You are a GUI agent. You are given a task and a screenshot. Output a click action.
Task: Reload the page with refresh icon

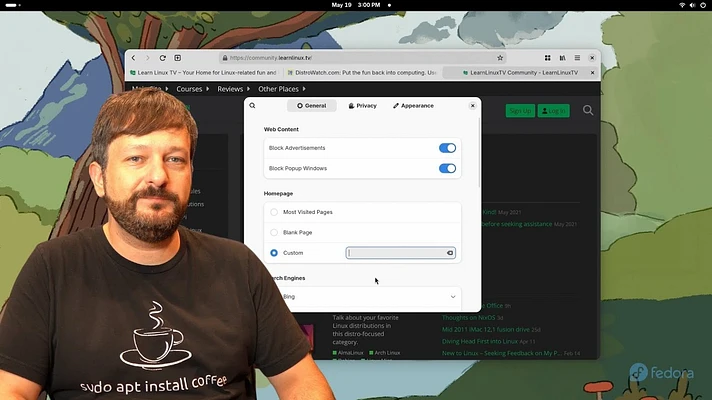tap(163, 58)
